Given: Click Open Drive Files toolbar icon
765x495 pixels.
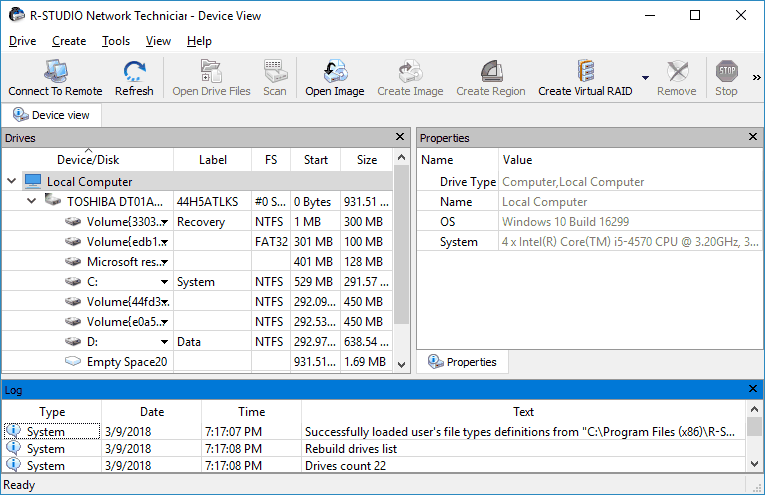Looking at the screenshot, I should click(211, 71).
